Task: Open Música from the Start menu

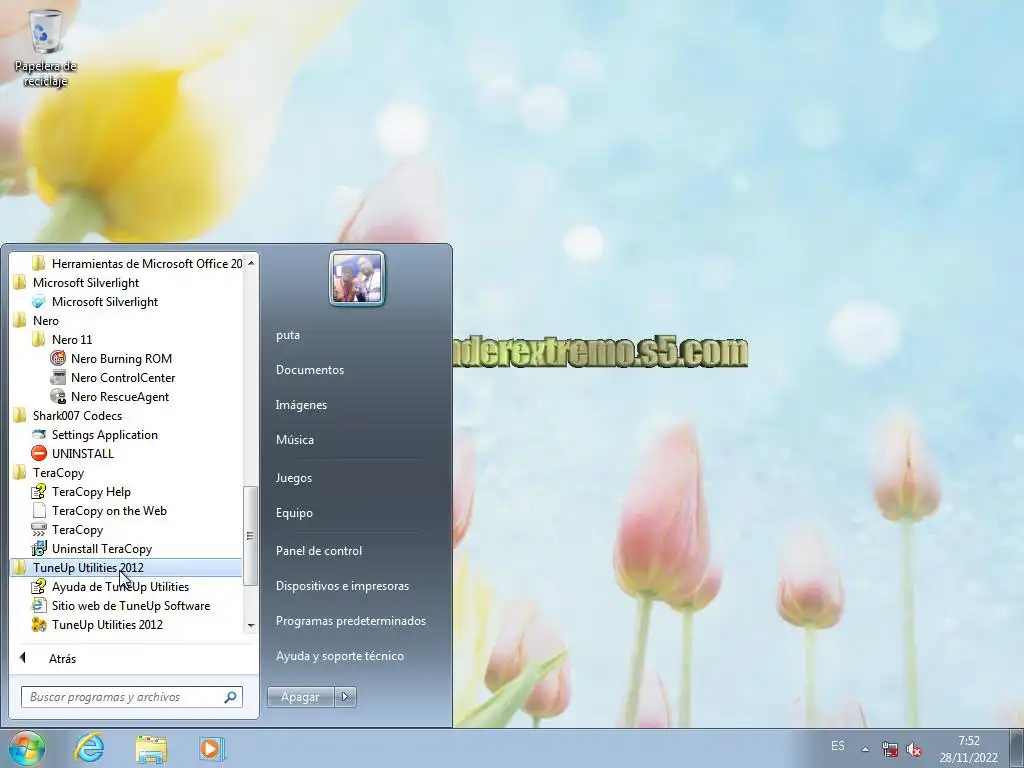Action: click(295, 440)
